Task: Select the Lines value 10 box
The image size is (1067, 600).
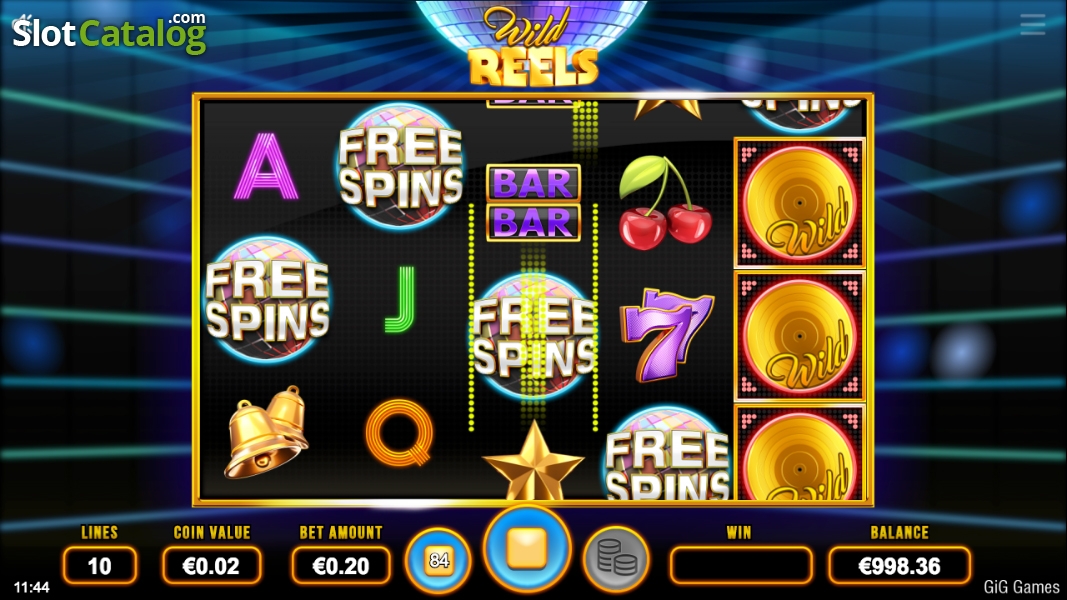Action: 99,565
